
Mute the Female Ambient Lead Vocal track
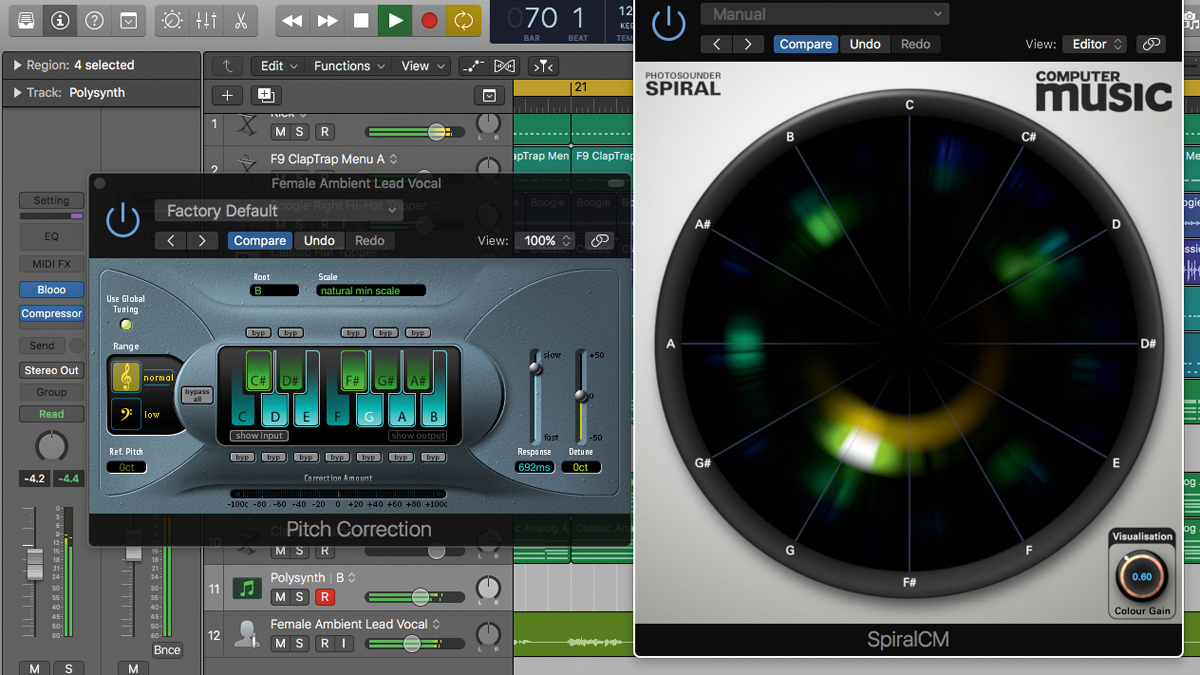[280, 643]
